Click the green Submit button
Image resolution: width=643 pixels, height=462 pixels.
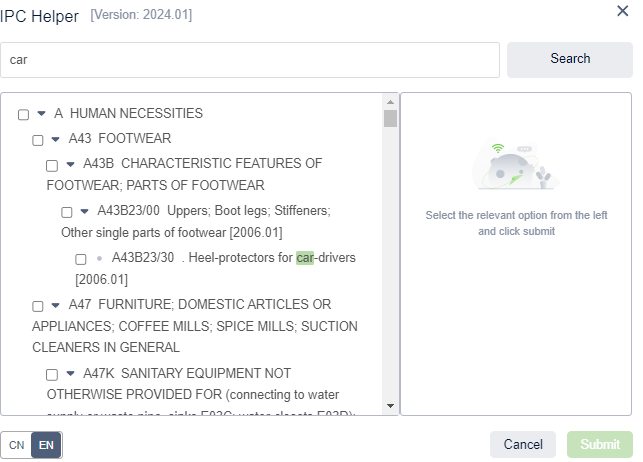pyautogui.click(x=599, y=445)
